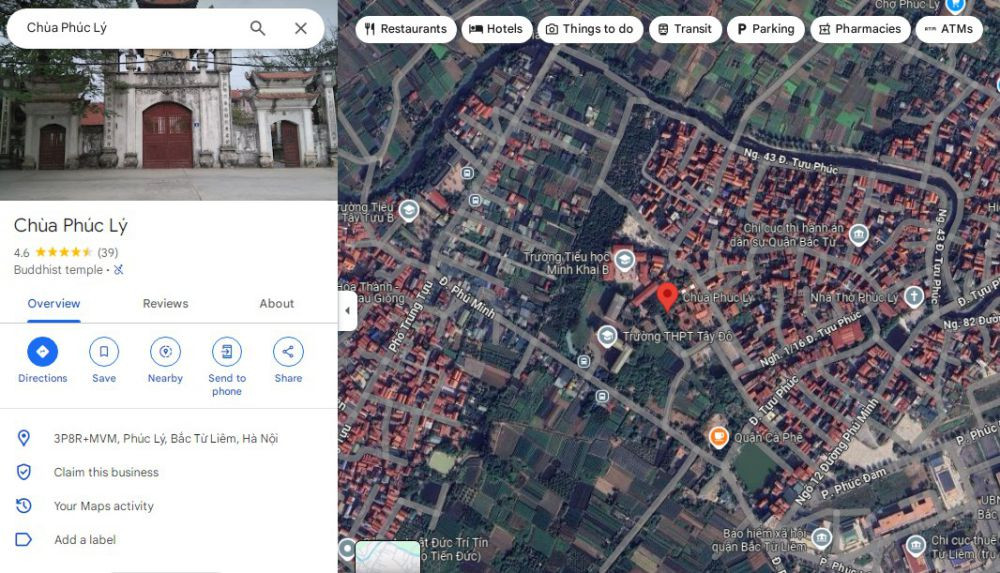Open Nearby places search
Screen dimensions: 1000x573
pos(165,352)
